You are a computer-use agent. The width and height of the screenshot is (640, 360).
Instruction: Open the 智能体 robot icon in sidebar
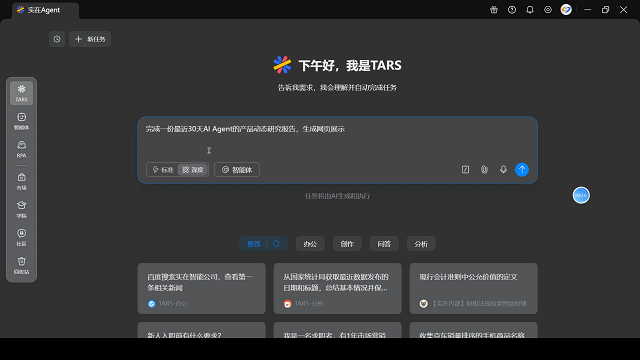[x=21, y=121]
